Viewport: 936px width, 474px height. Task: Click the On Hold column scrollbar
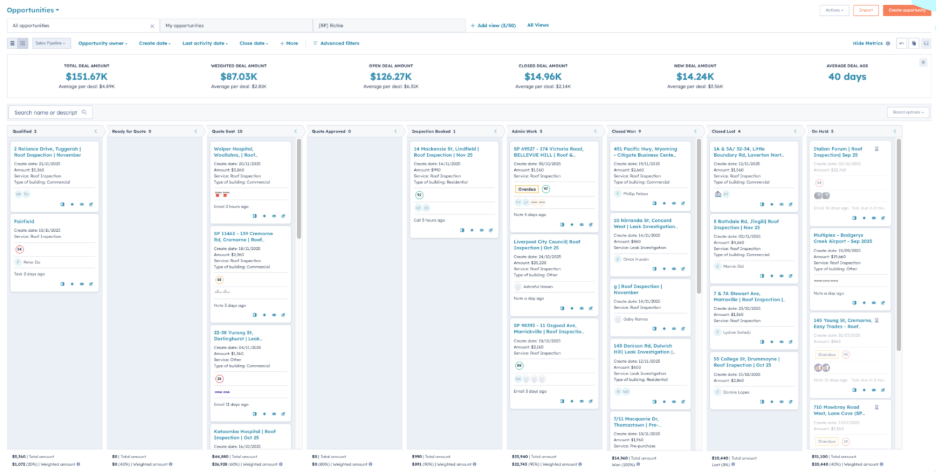pyautogui.click(x=899, y=245)
